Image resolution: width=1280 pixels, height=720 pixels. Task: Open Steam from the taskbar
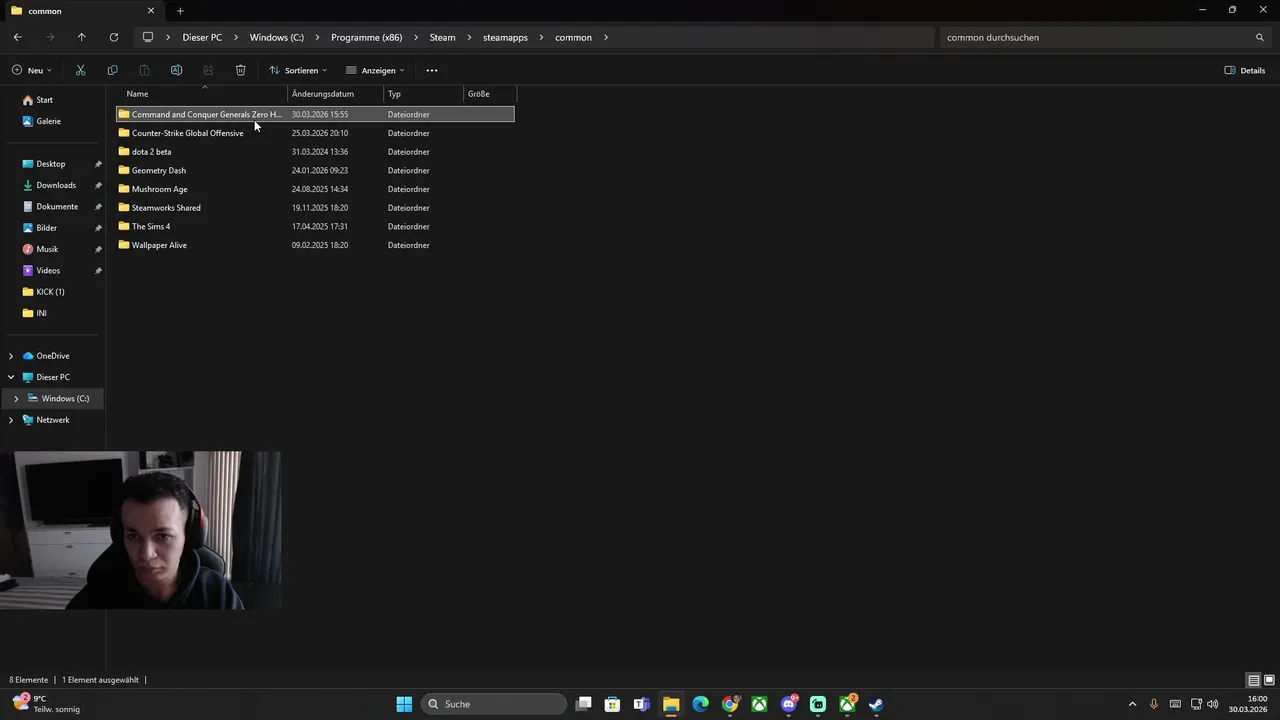876,704
